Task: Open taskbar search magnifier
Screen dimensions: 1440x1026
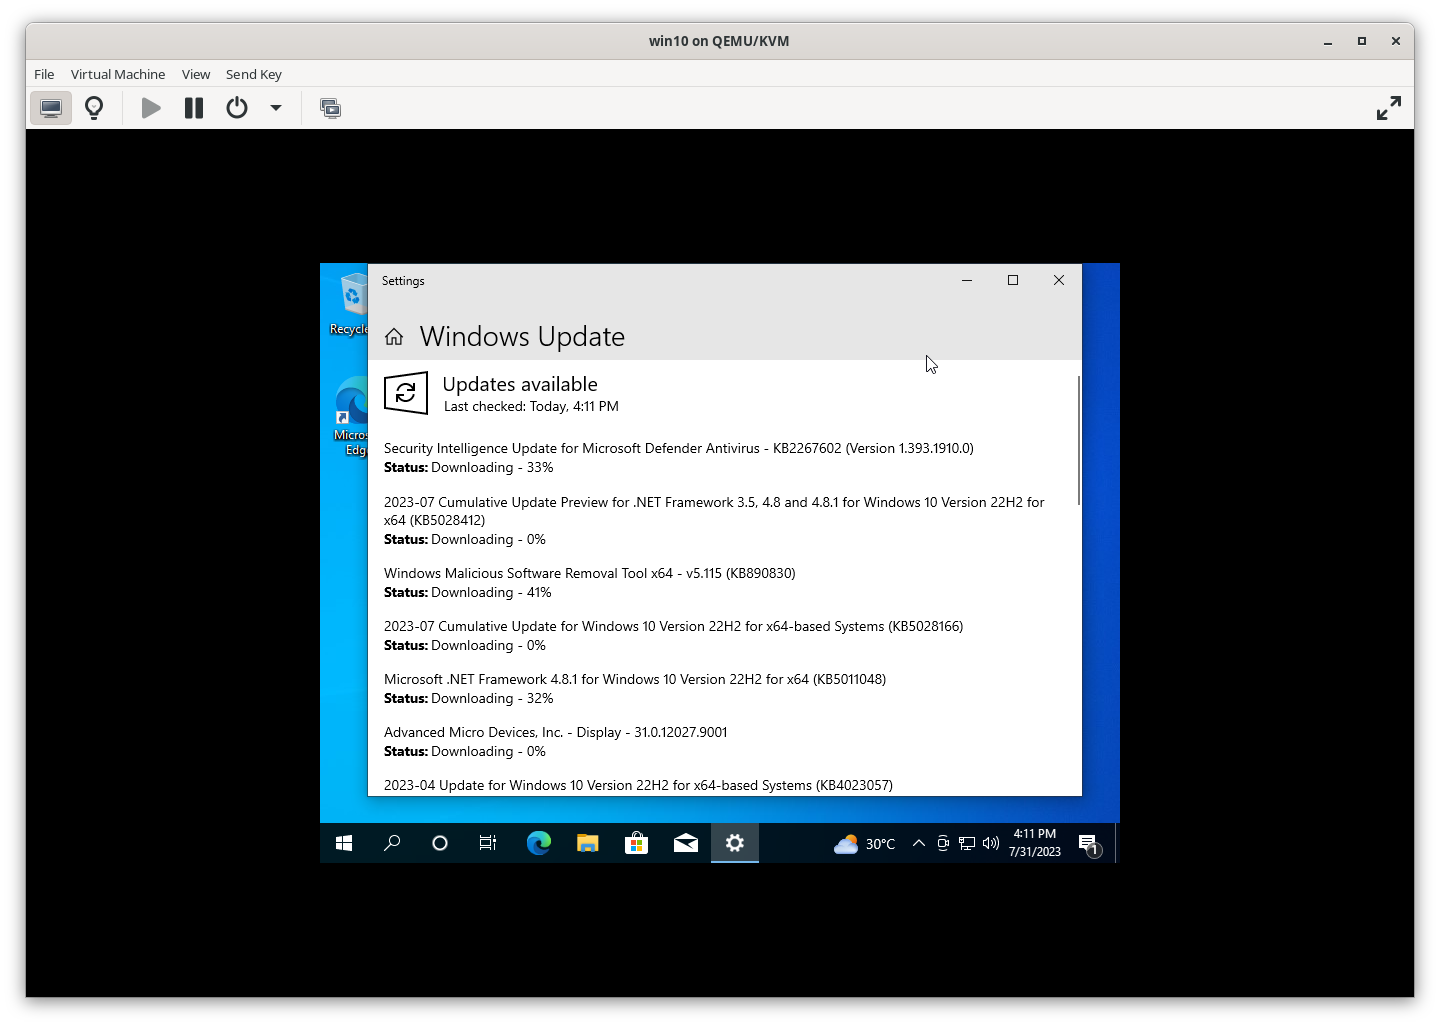Action: pos(392,843)
